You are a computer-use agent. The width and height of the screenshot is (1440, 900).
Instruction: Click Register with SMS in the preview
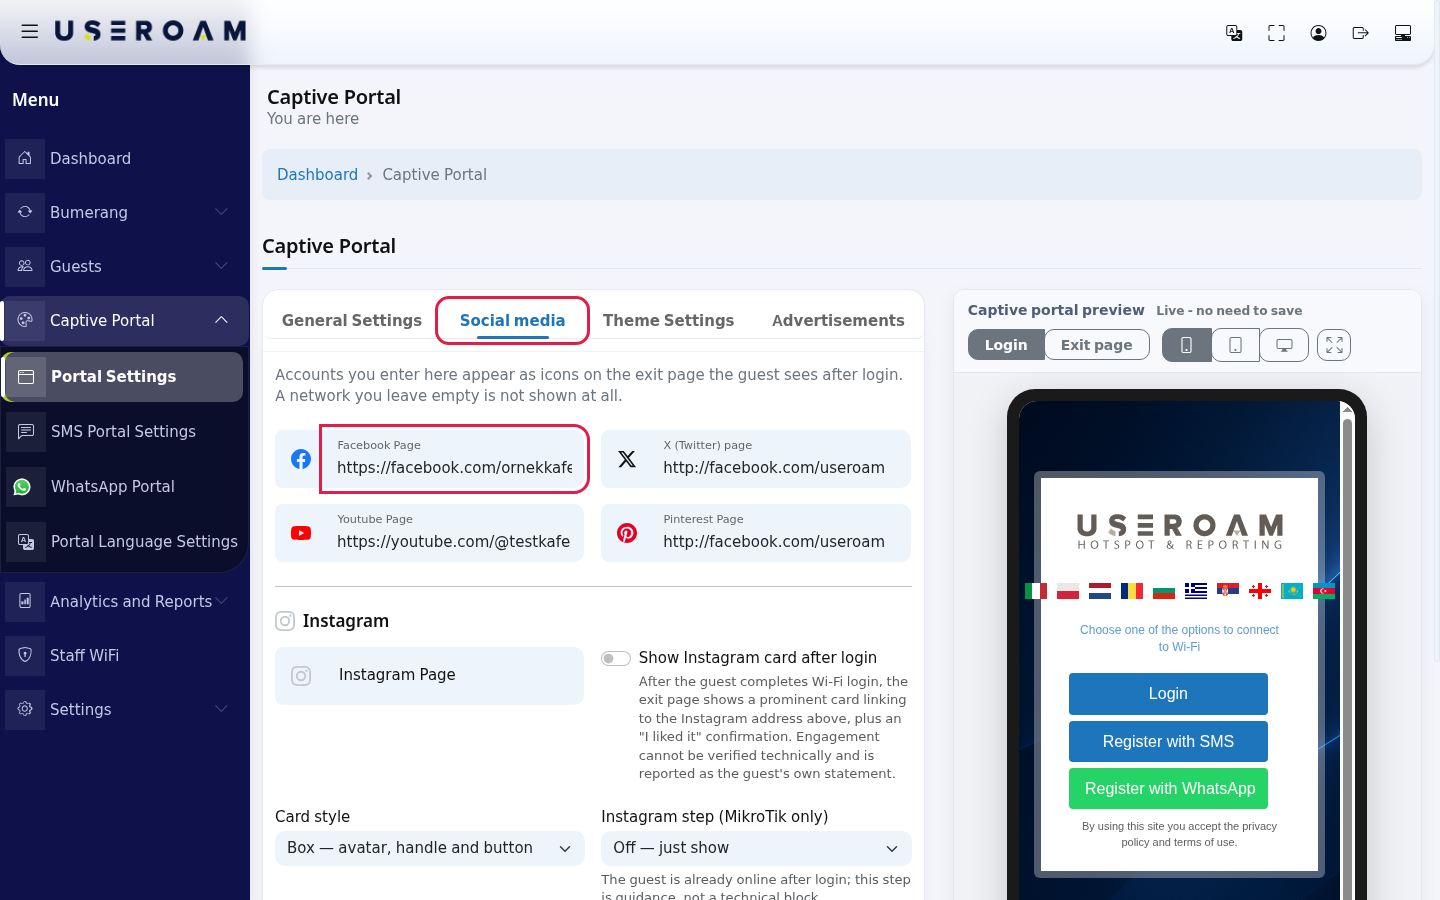click(x=1168, y=742)
